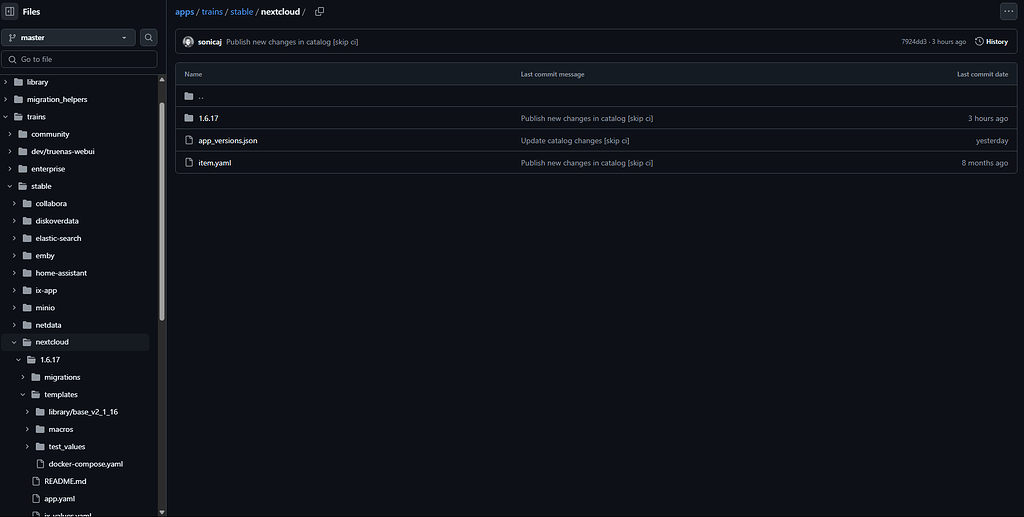Open sonicaj profile link
1024x517 pixels.
click(210, 42)
